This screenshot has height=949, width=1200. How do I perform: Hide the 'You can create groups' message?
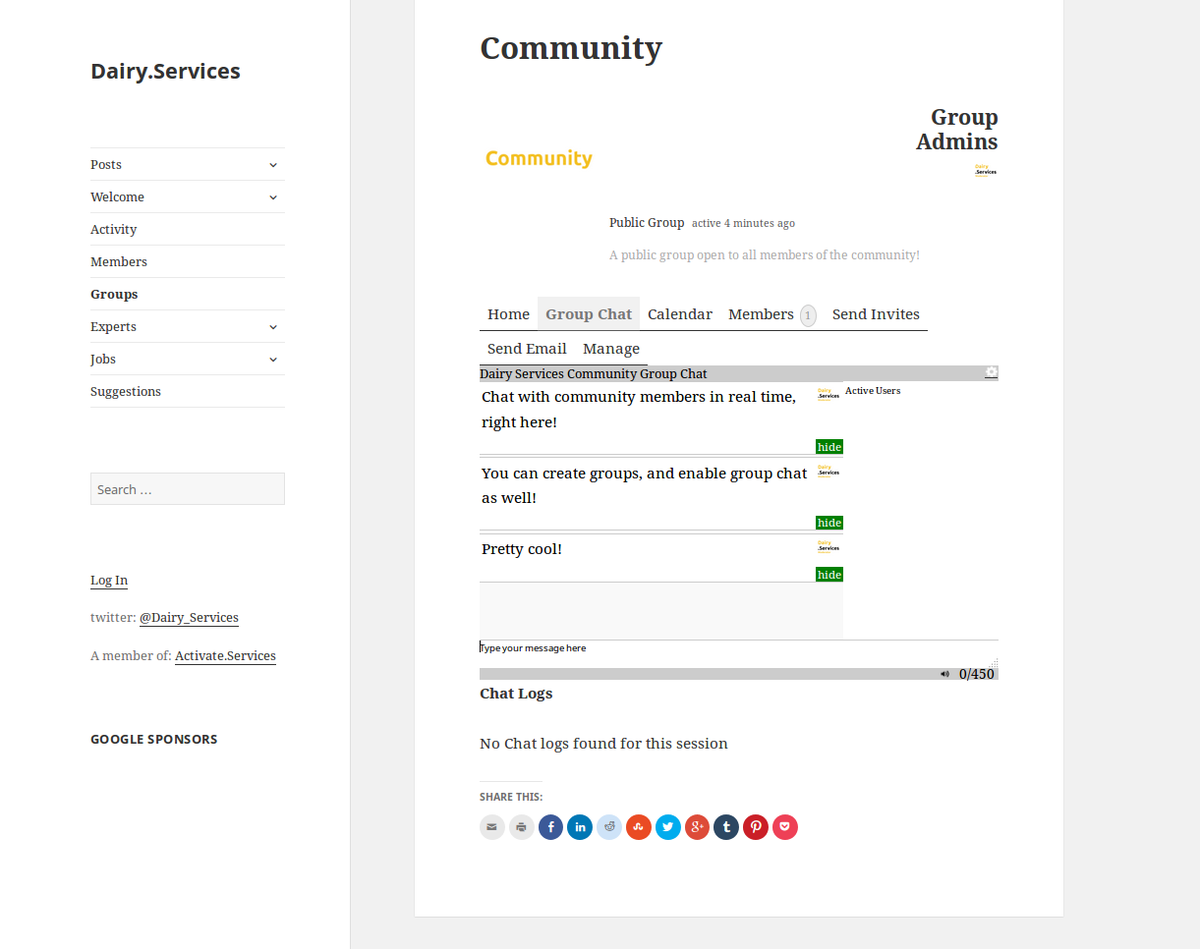(829, 523)
